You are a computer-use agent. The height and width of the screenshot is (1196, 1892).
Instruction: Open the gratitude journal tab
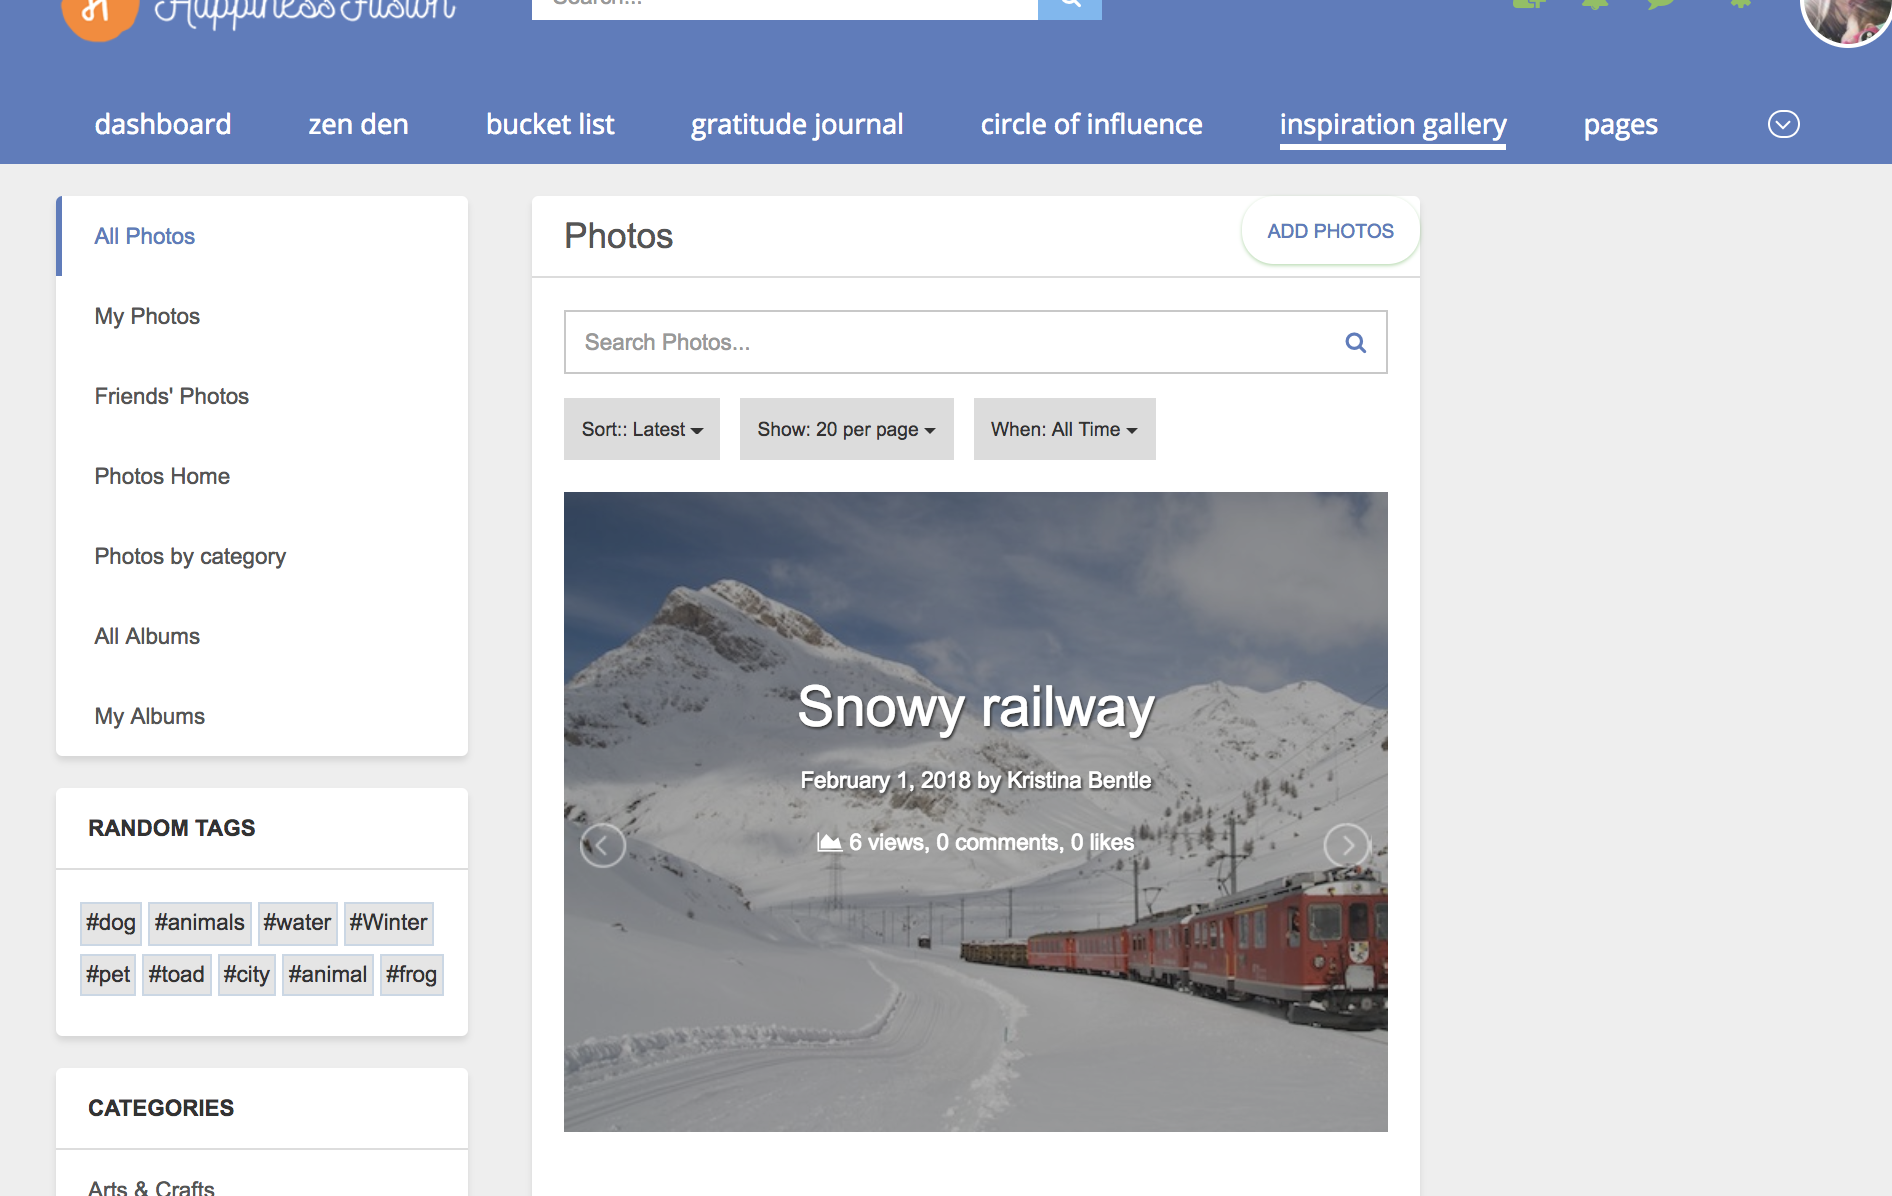click(x=797, y=124)
